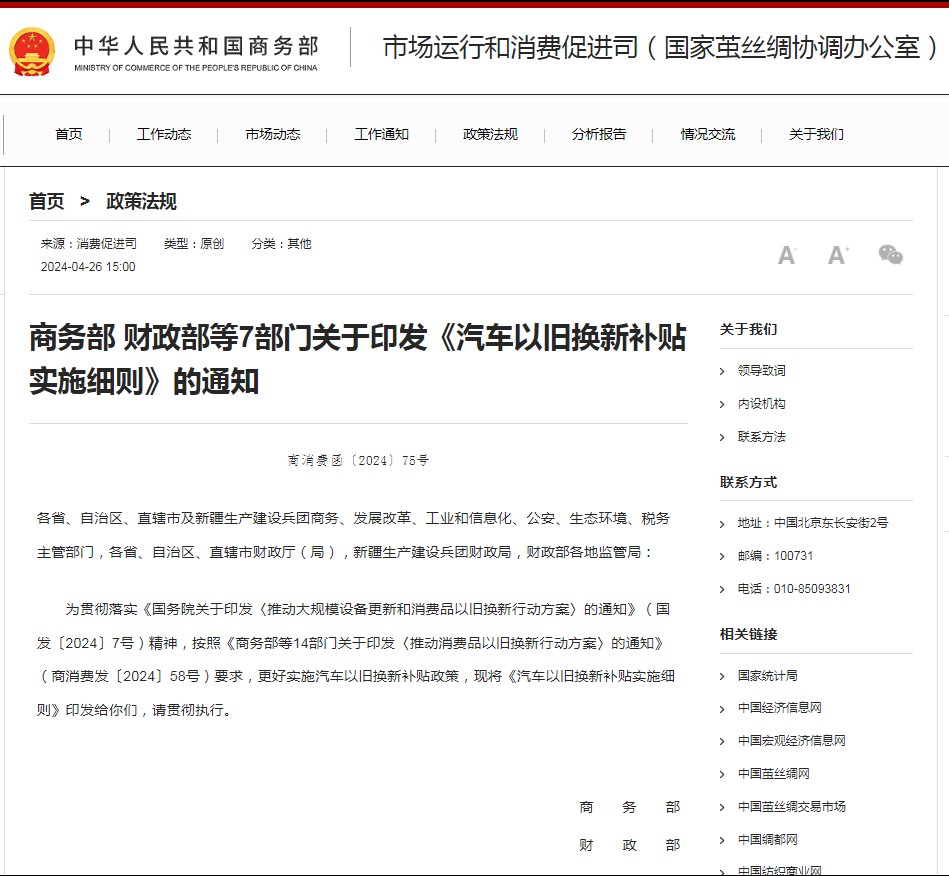949x876 pixels.
Task: Click the arrow beside 中国宏观经济信息网
Action: click(722, 742)
